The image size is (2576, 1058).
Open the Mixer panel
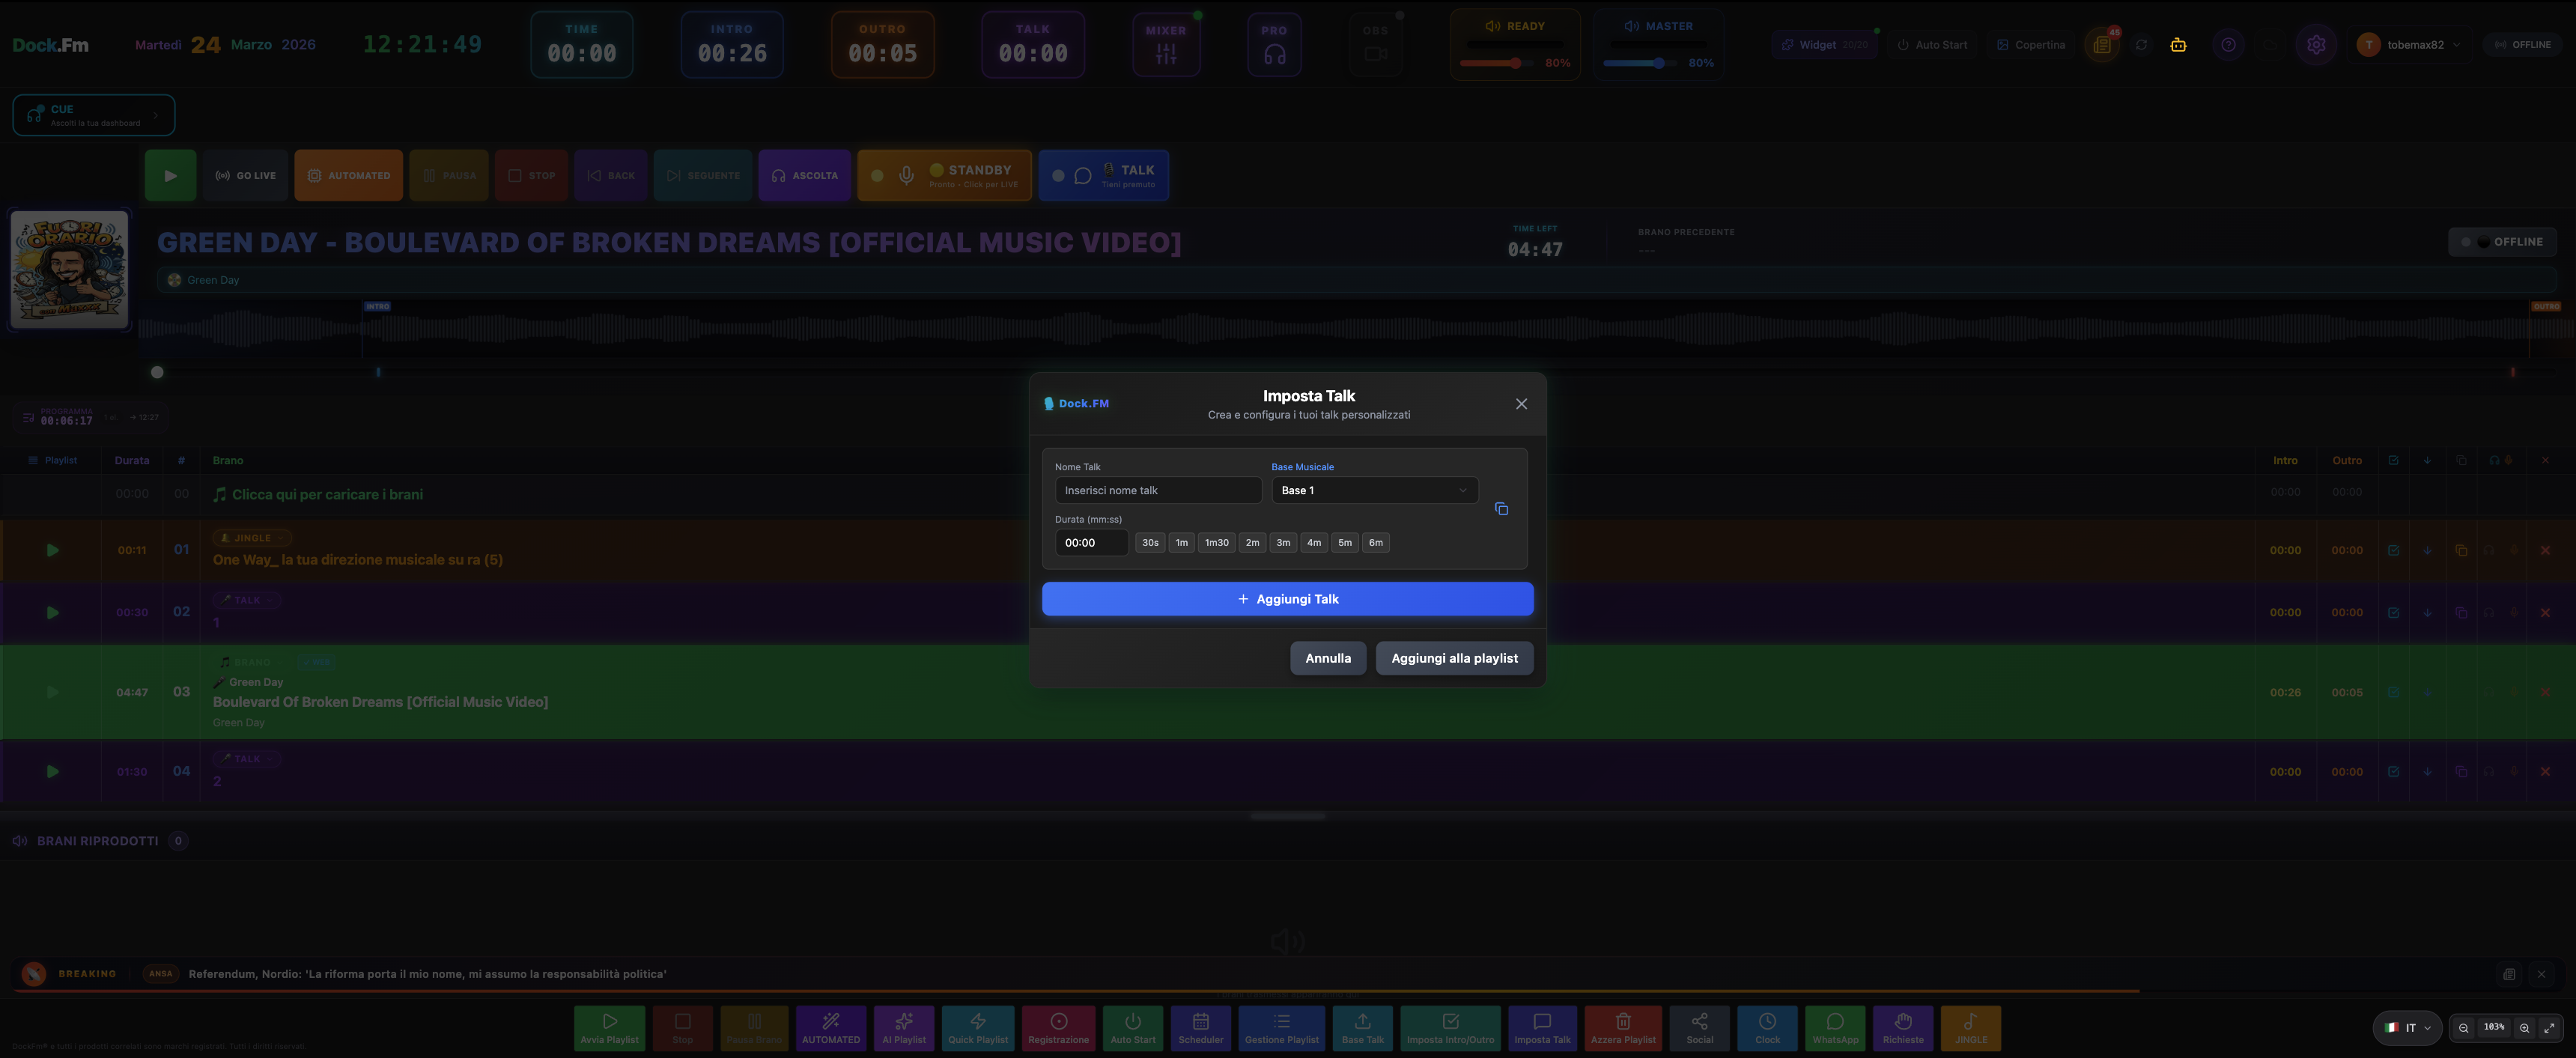pos(1166,45)
